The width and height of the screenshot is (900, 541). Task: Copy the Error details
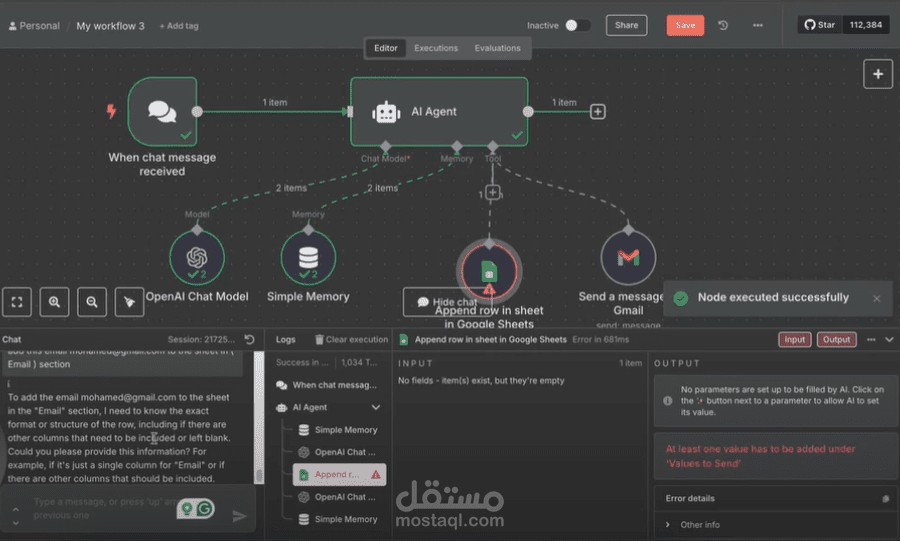pos(886,499)
